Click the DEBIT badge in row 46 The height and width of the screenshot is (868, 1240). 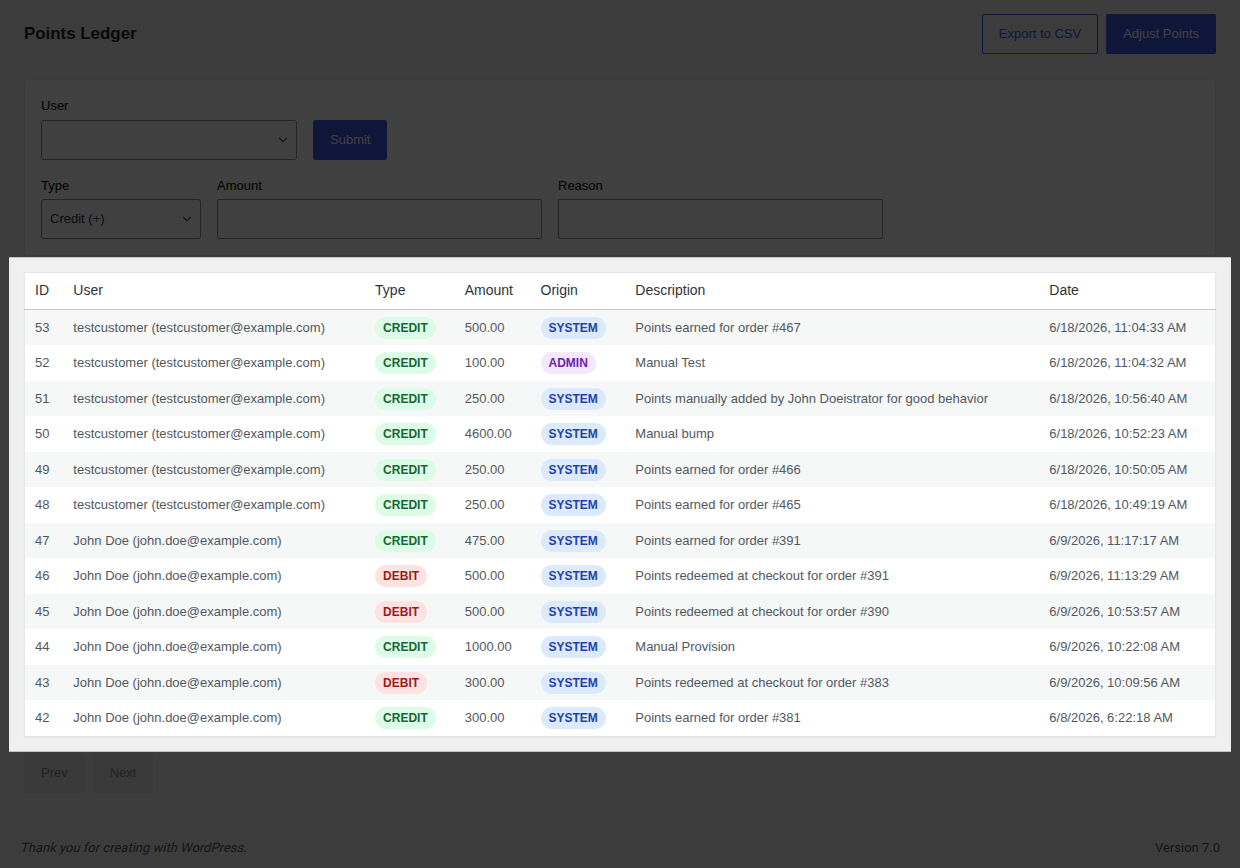401,576
